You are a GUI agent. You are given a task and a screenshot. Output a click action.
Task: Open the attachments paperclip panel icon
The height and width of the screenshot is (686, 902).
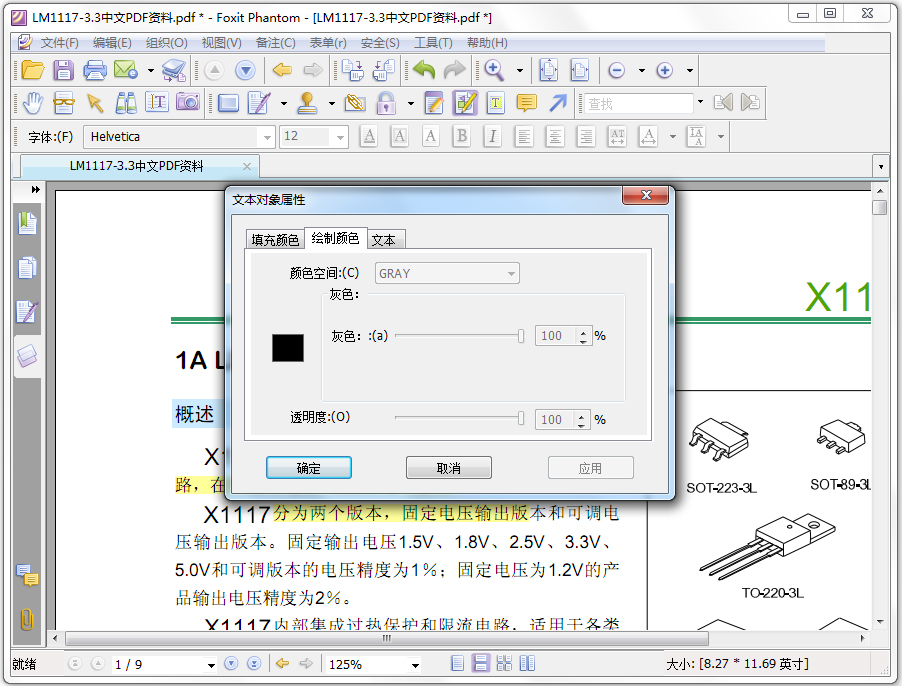pos(27,619)
